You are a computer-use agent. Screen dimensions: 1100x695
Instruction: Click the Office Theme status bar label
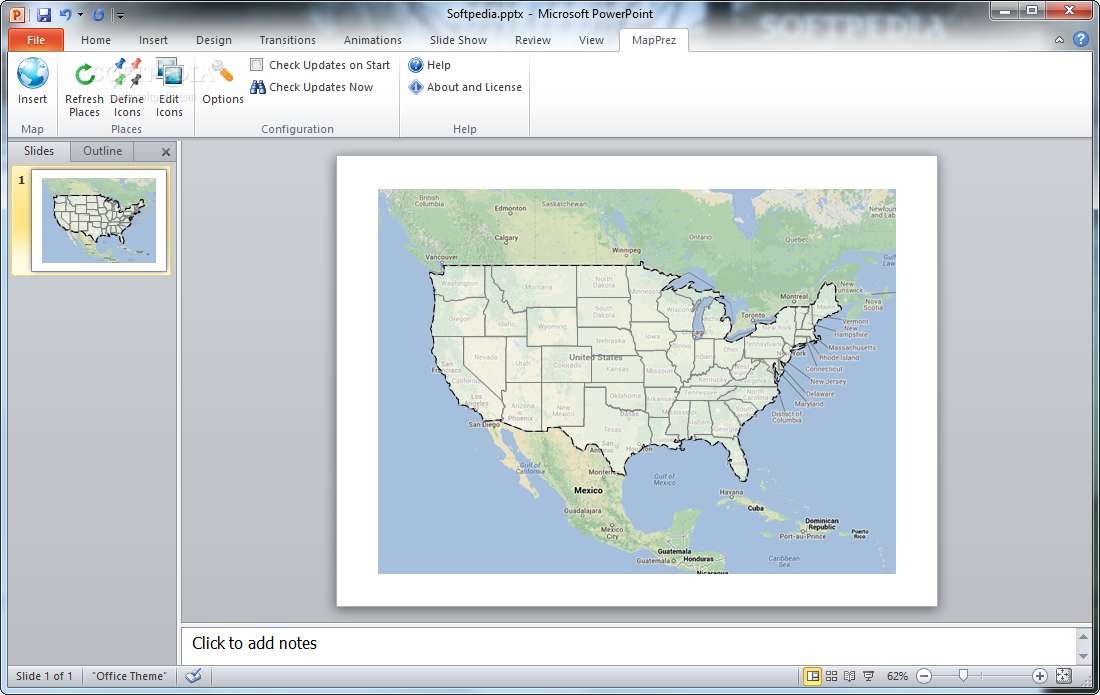129,676
